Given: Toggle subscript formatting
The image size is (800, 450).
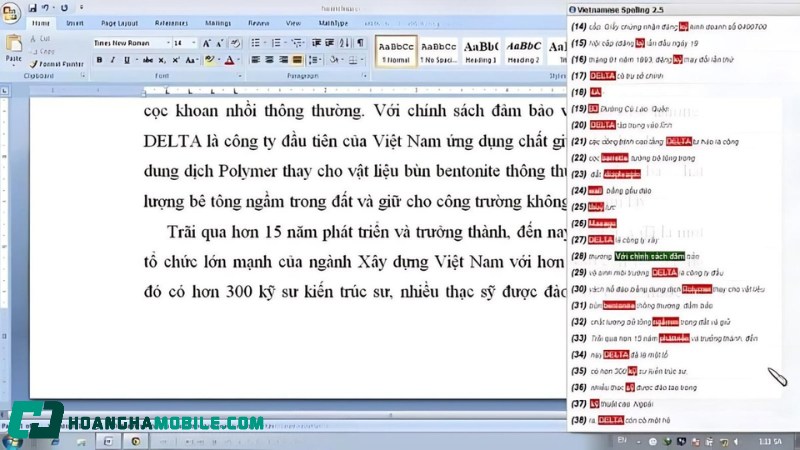Looking at the screenshot, I should click(162, 60).
